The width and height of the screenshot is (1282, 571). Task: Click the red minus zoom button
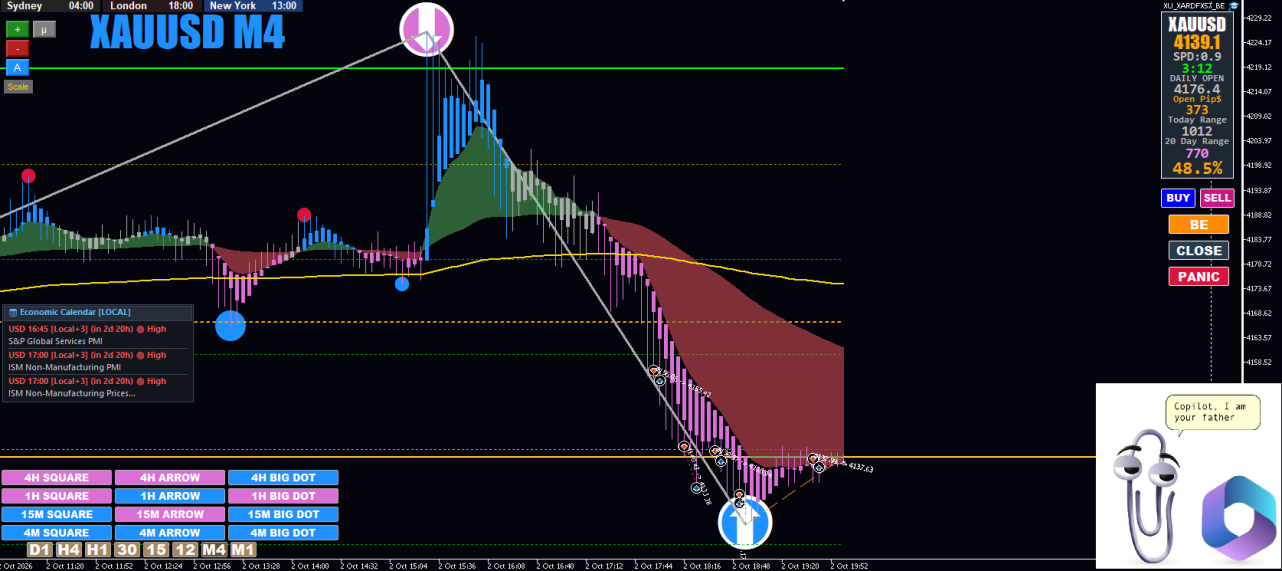tap(17, 48)
